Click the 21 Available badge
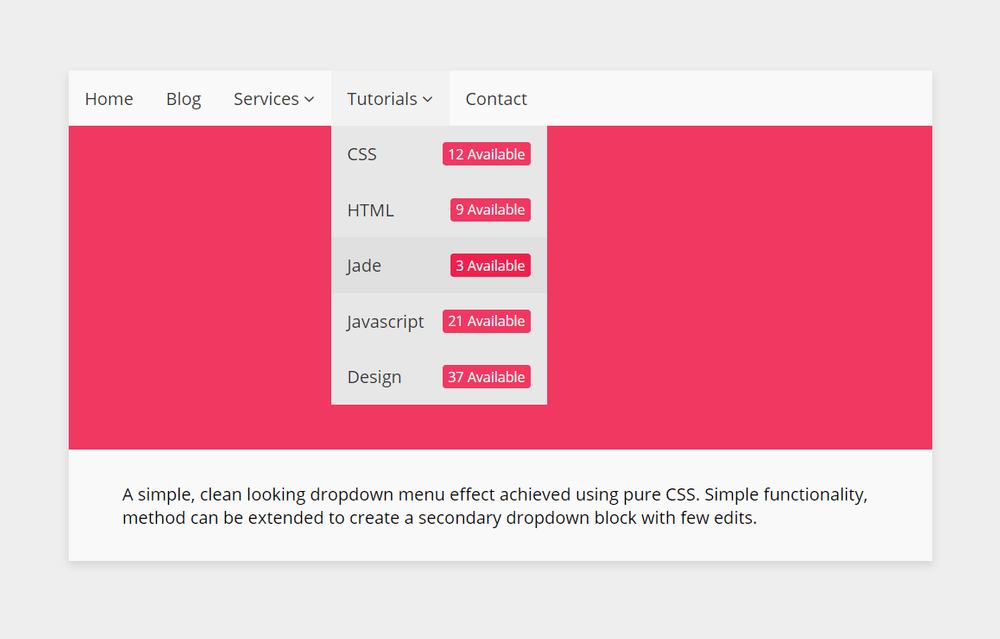 point(487,321)
